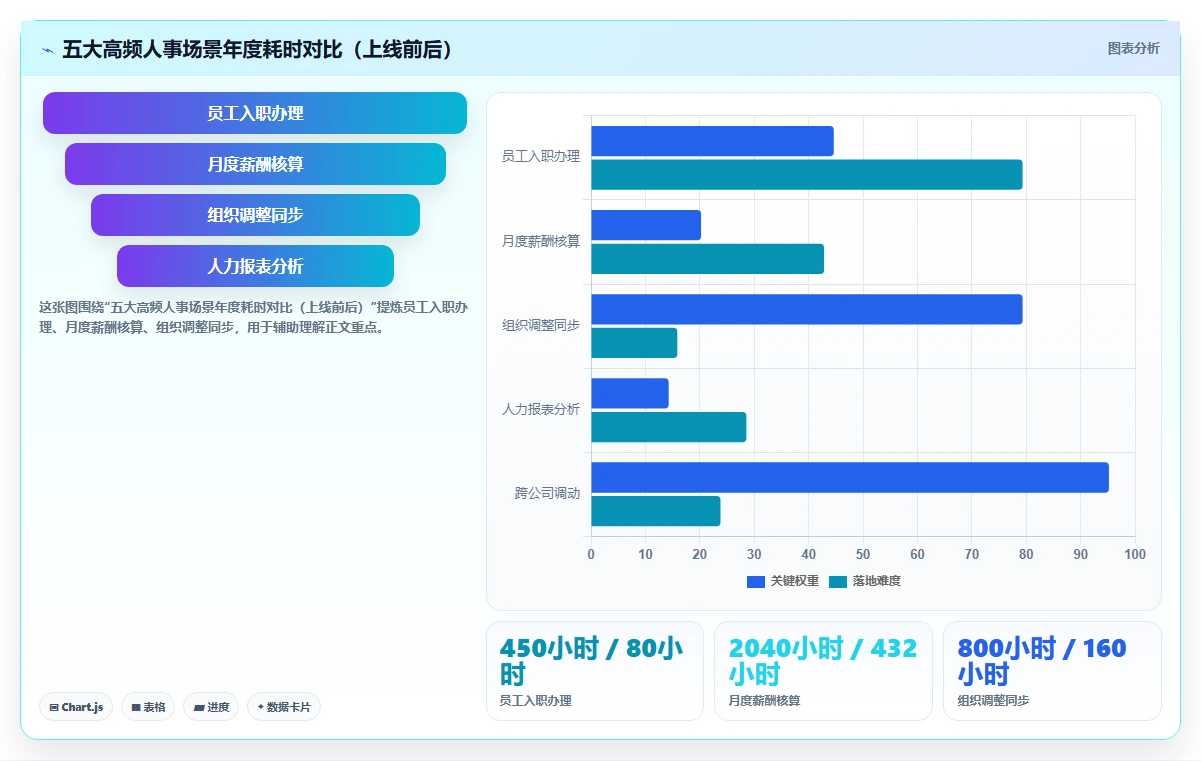This screenshot has width=1201, height=761.
Task: Click the title 五大高频人事场景年度耗时对比
Action: pos(258,50)
